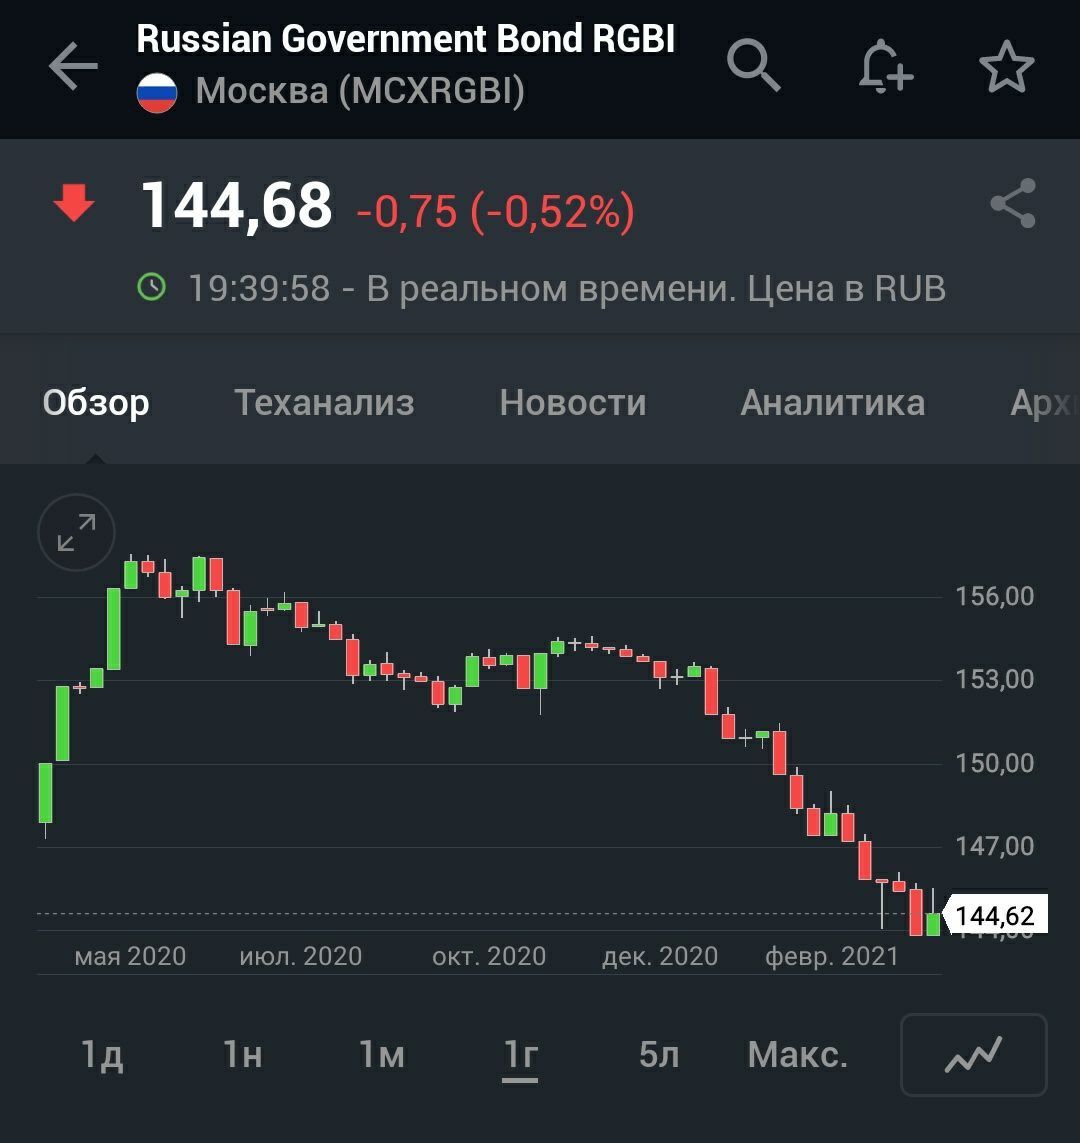
Task: Open the search magnifier icon
Action: point(753,67)
